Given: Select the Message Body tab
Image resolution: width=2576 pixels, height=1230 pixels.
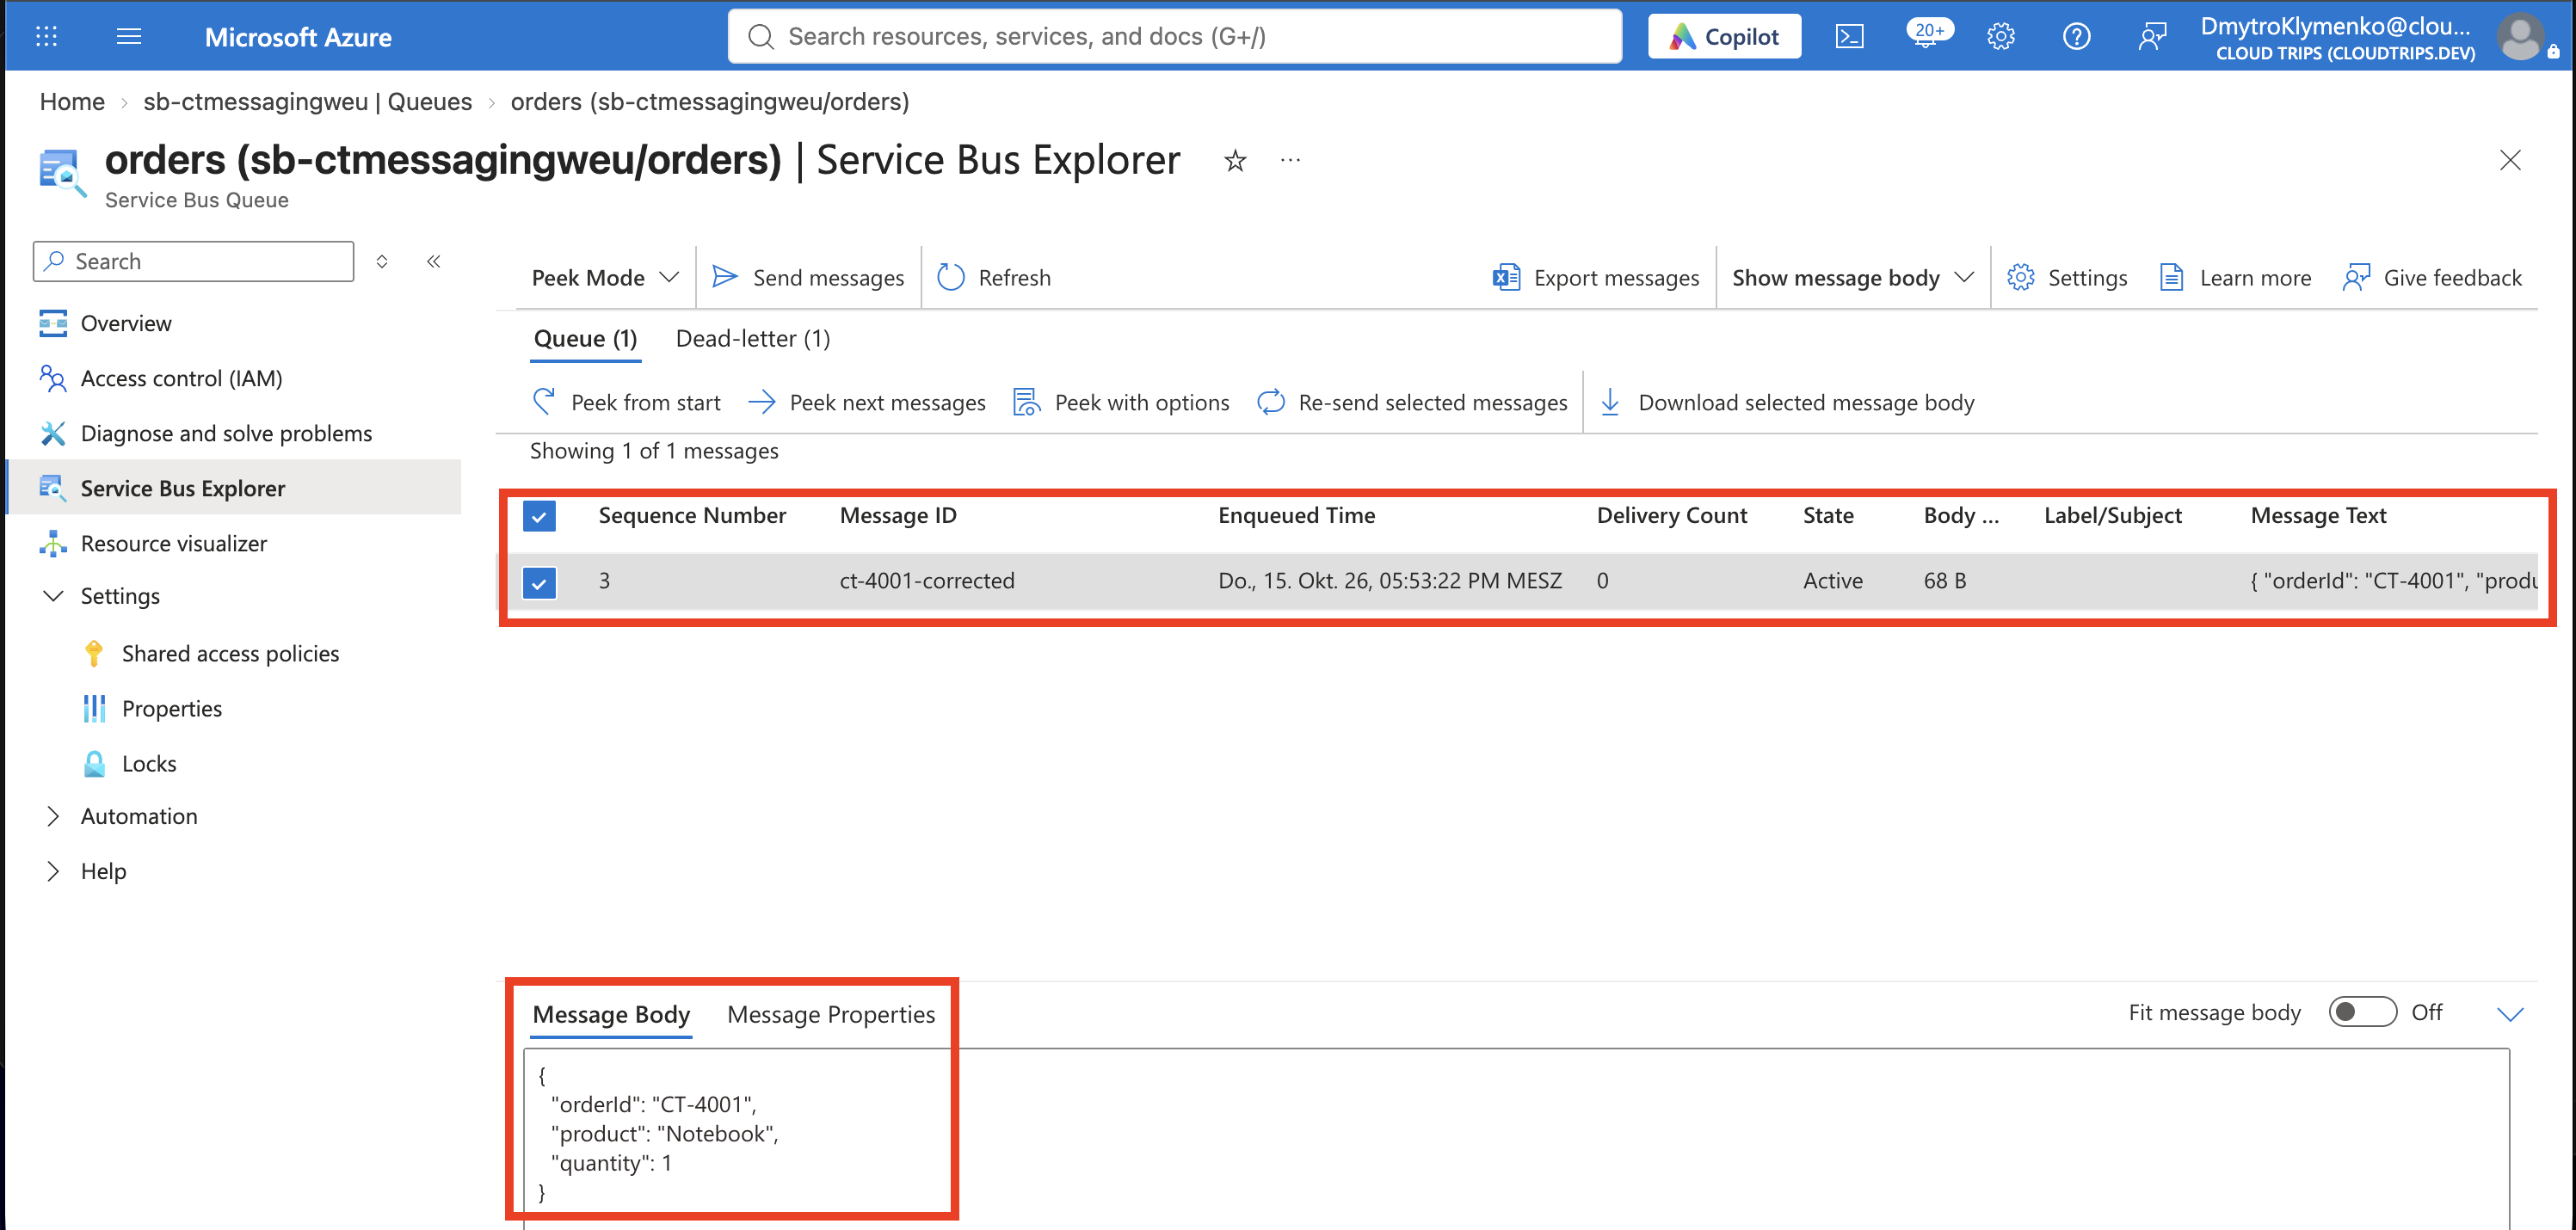Looking at the screenshot, I should (x=611, y=1014).
